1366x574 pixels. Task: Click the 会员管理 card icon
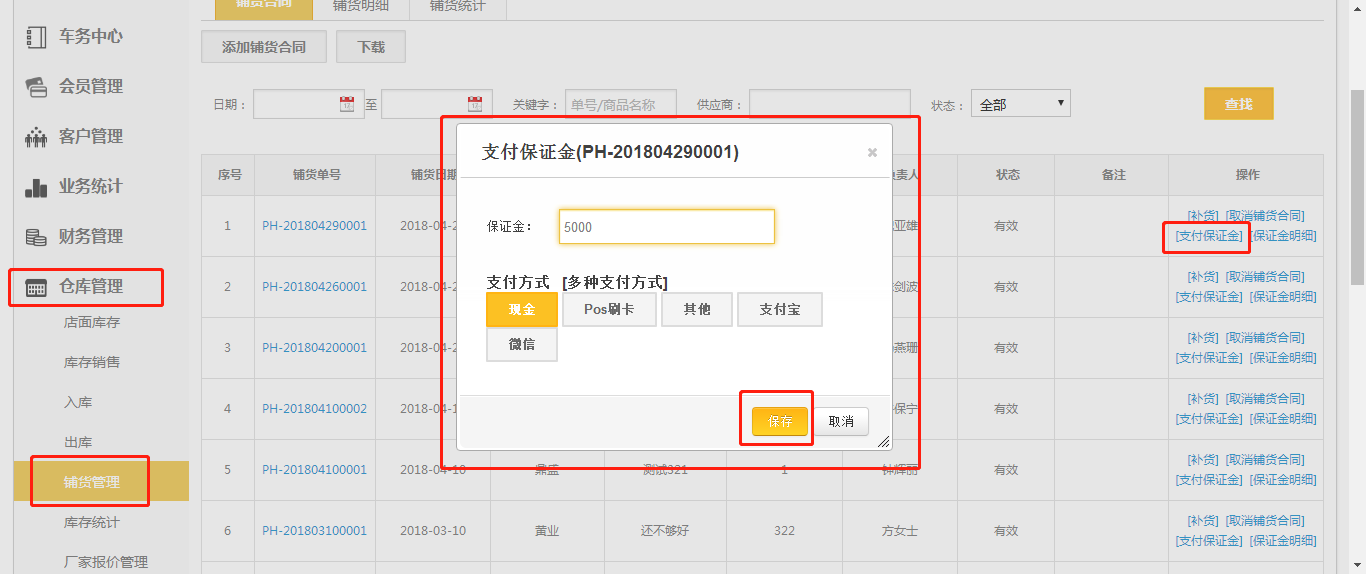coord(36,87)
